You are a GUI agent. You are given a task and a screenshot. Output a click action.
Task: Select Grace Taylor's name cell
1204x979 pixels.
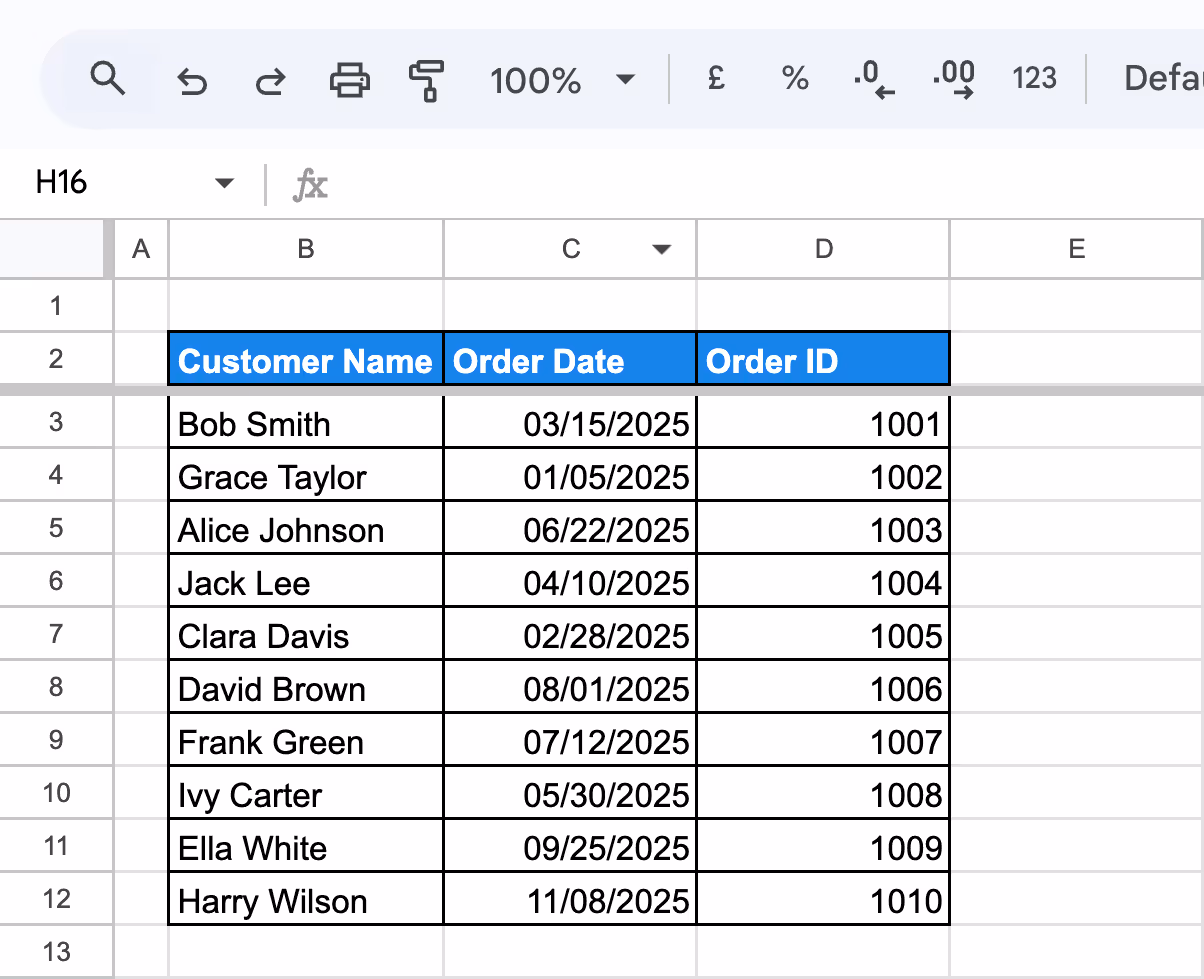point(305,476)
